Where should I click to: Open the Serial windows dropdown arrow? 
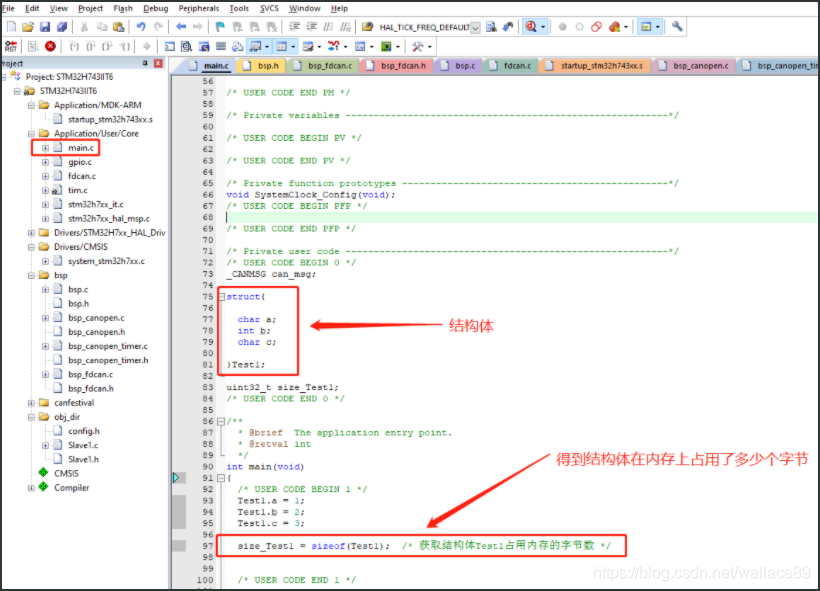click(x=320, y=47)
